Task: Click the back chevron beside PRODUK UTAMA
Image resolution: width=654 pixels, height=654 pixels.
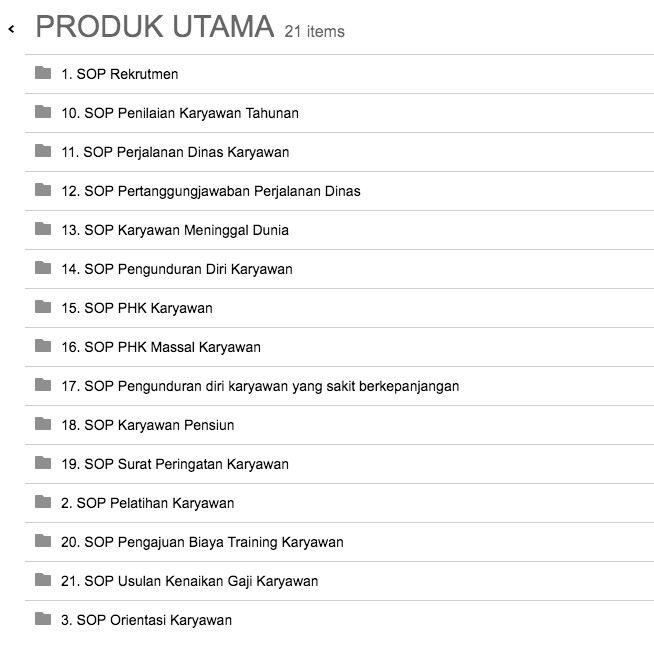Action: [11, 30]
